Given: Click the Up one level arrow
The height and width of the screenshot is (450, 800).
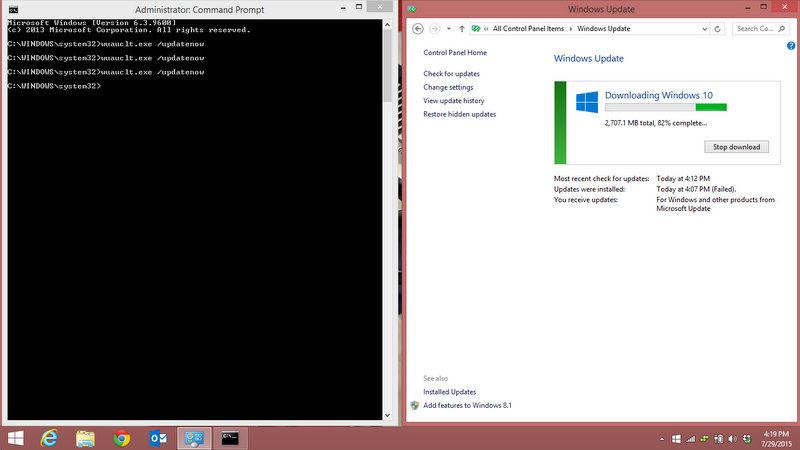Looking at the screenshot, I should (x=462, y=29).
